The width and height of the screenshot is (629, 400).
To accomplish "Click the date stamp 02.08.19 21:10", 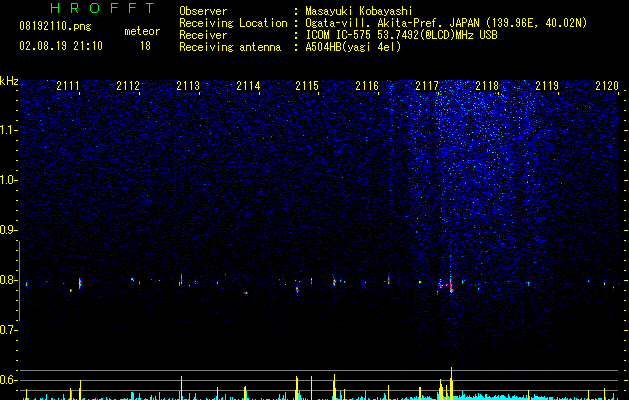I will pyautogui.click(x=61, y=46).
